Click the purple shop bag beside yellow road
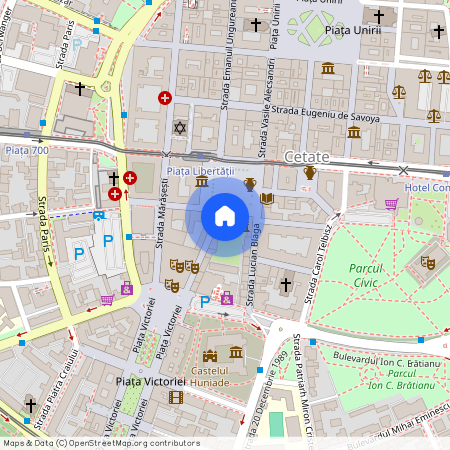Screen dimensions: 450x450 (x=127, y=288)
